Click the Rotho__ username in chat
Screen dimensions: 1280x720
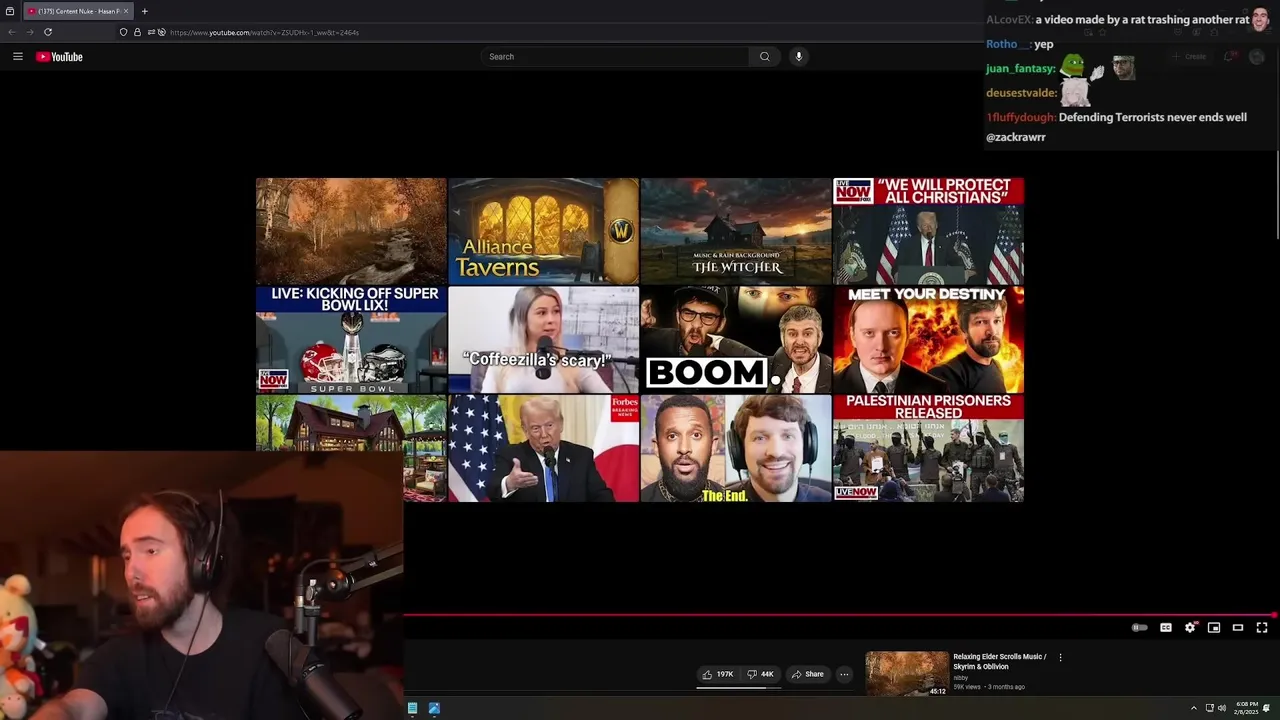(x=1007, y=44)
